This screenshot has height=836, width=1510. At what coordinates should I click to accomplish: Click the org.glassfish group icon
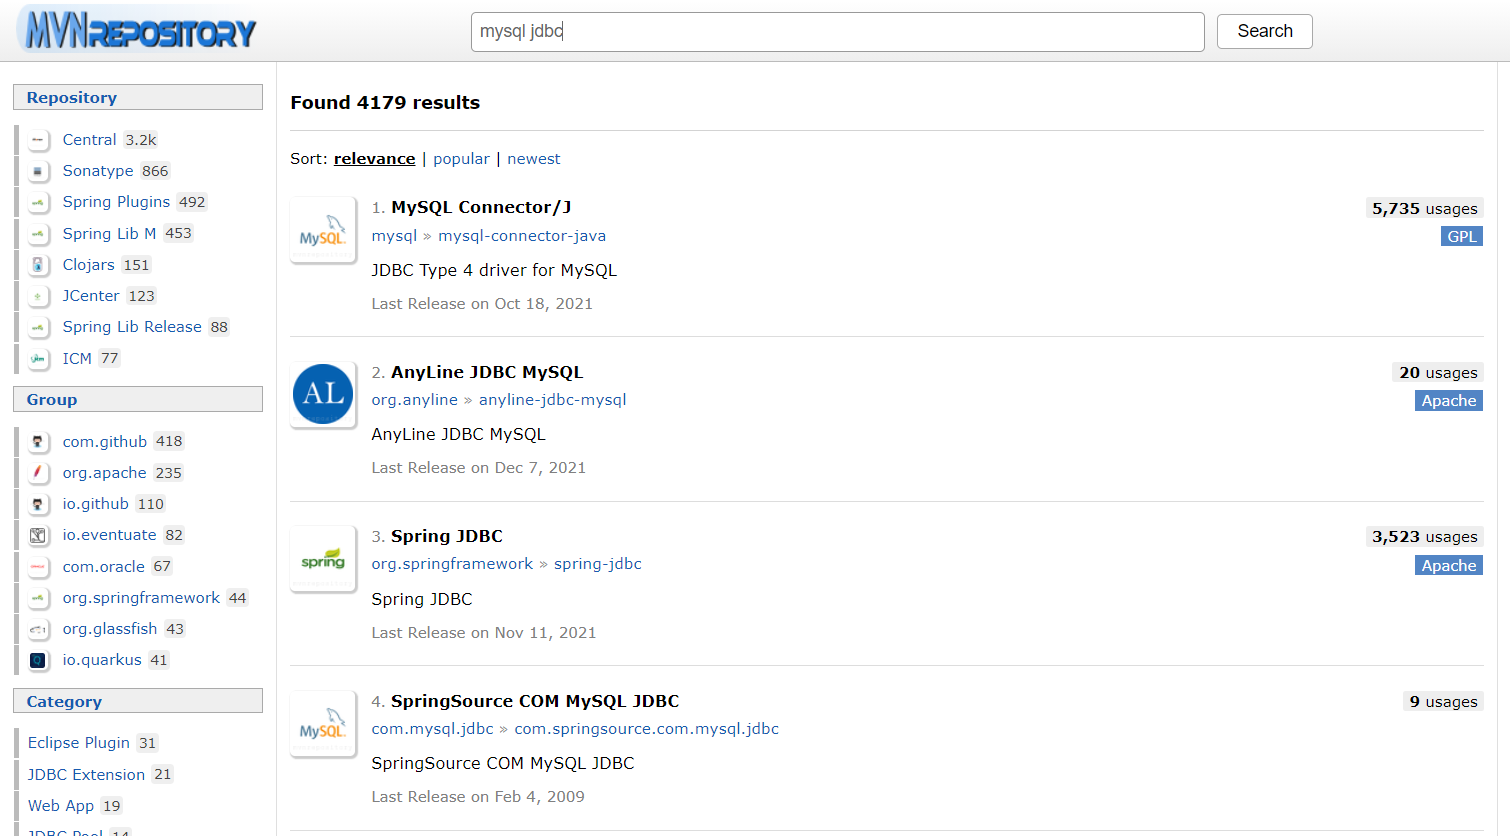[x=38, y=629]
